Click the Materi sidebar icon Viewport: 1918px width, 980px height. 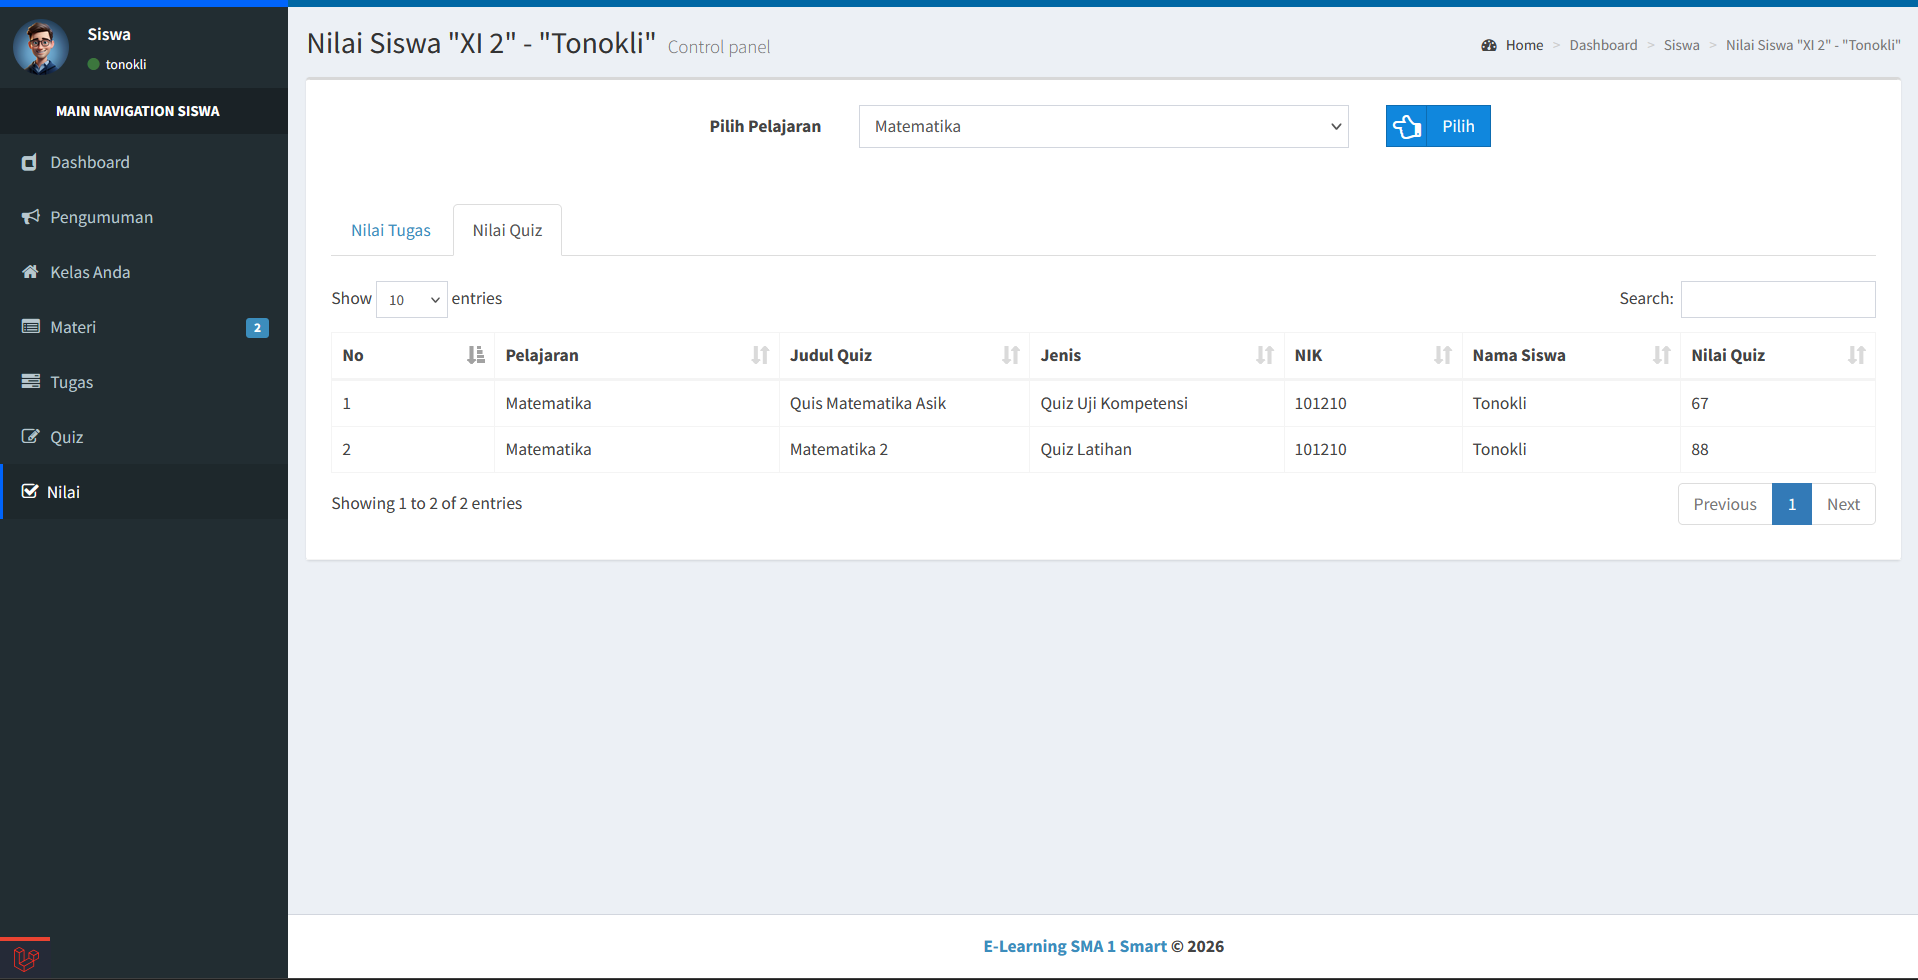[x=31, y=327]
